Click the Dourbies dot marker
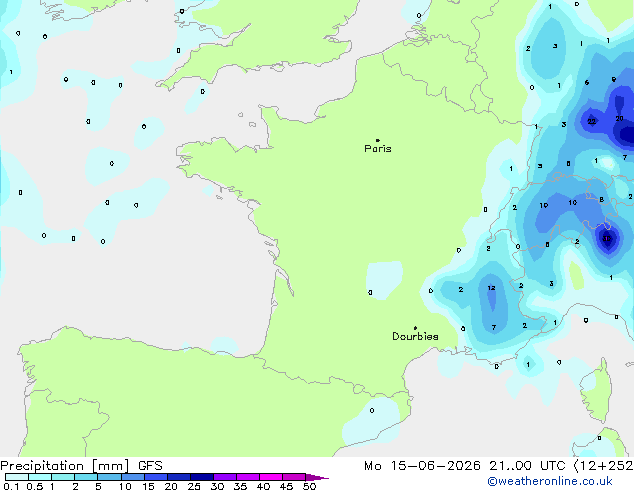Viewport: 634px width, 490px height. tap(415, 328)
